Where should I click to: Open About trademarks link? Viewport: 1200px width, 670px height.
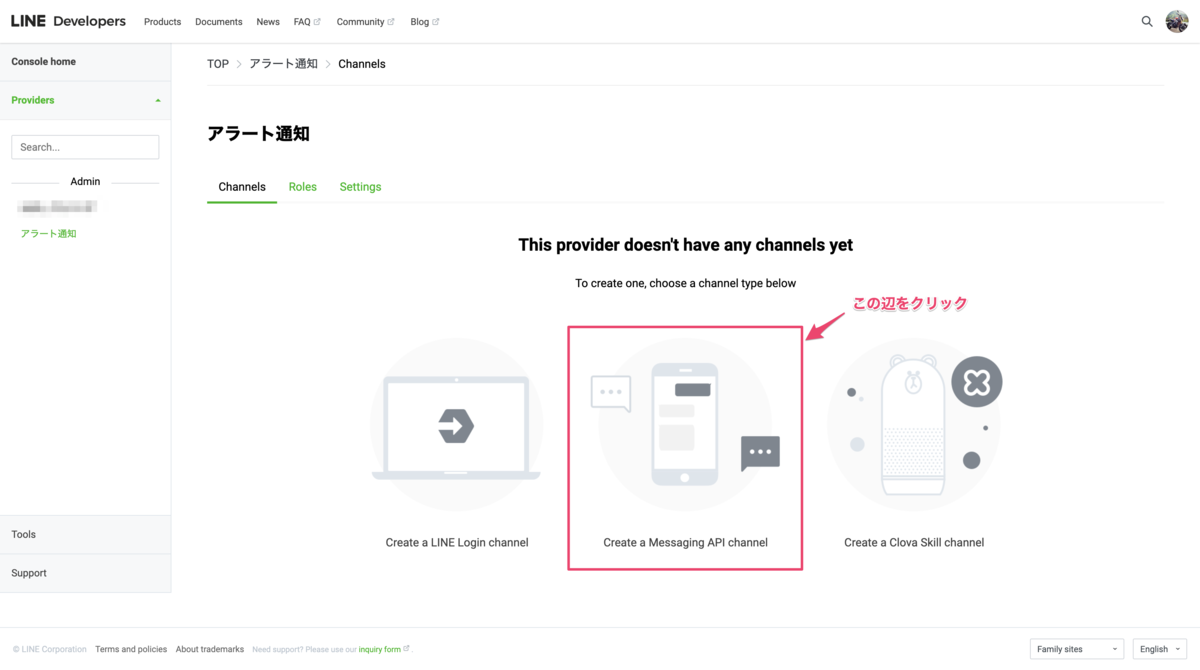pyautogui.click(x=210, y=650)
